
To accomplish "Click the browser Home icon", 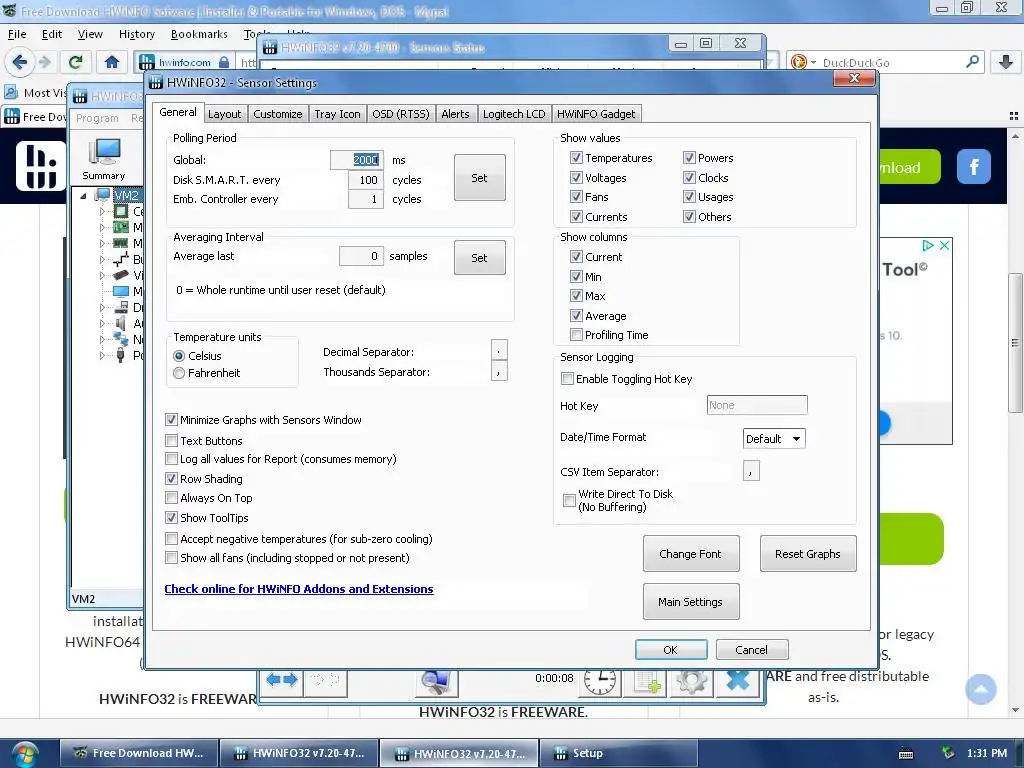I will pos(112,62).
